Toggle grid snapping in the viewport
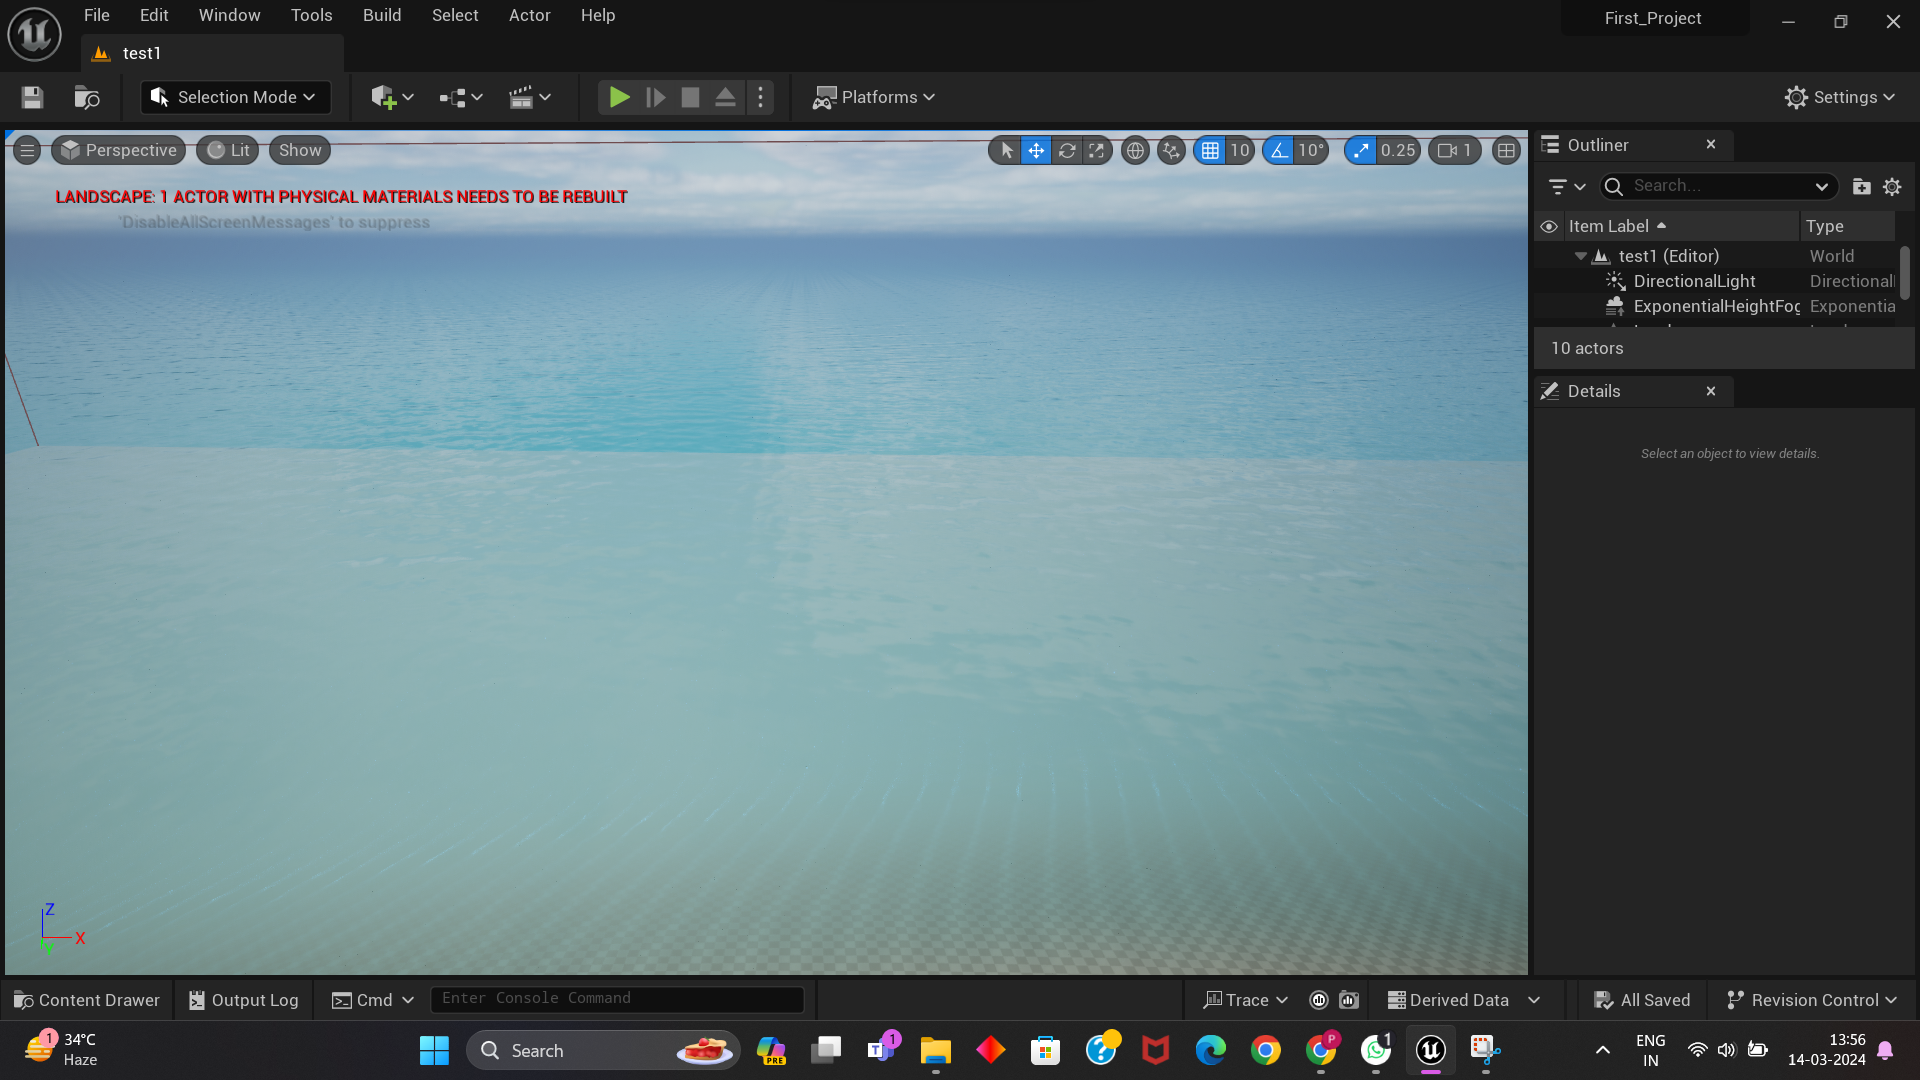Screen dimensions: 1920x1080 point(1210,150)
